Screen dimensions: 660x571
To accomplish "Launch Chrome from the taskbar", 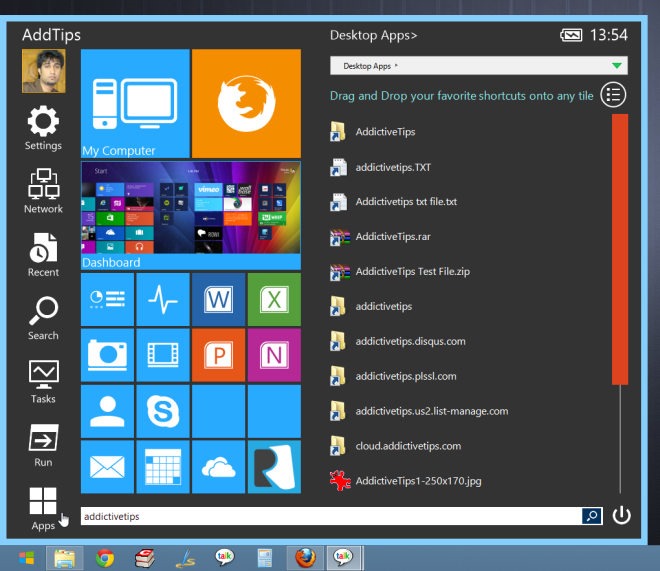I will (104, 558).
